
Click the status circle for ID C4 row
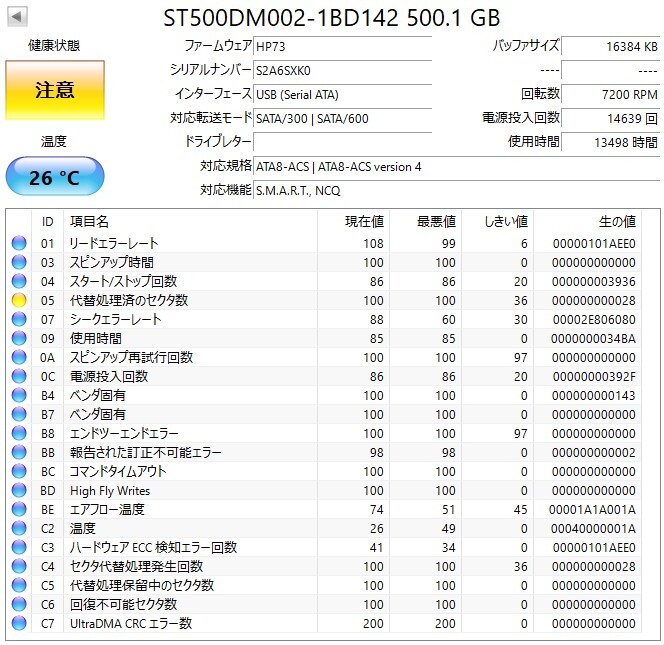(x=19, y=566)
